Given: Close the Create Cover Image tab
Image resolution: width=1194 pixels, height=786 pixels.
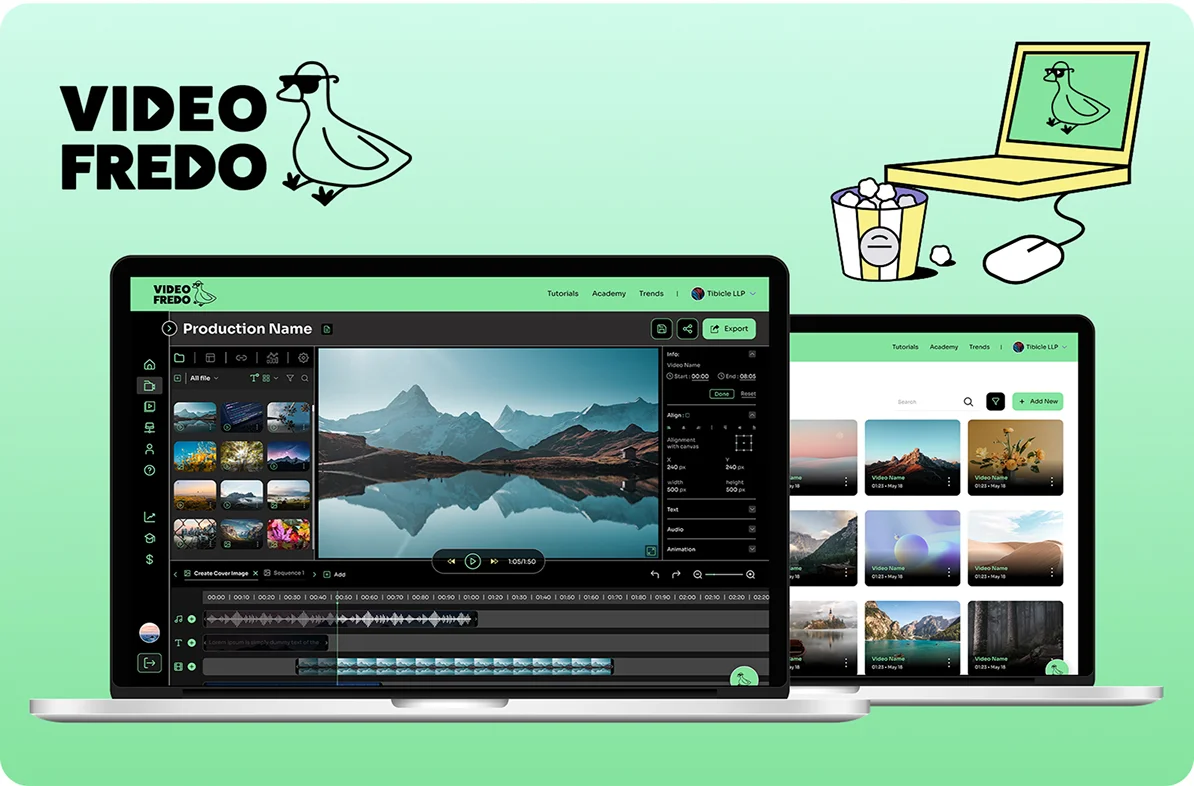Looking at the screenshot, I should 256,574.
